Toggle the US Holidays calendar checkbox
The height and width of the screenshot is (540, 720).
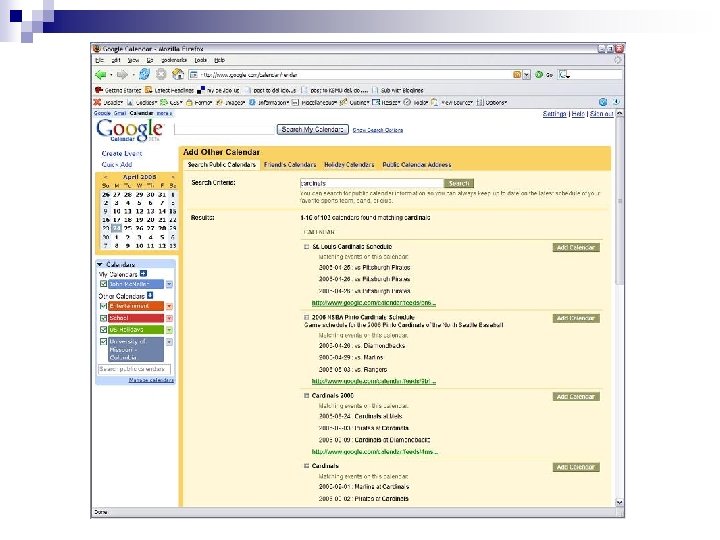pyautogui.click(x=103, y=330)
